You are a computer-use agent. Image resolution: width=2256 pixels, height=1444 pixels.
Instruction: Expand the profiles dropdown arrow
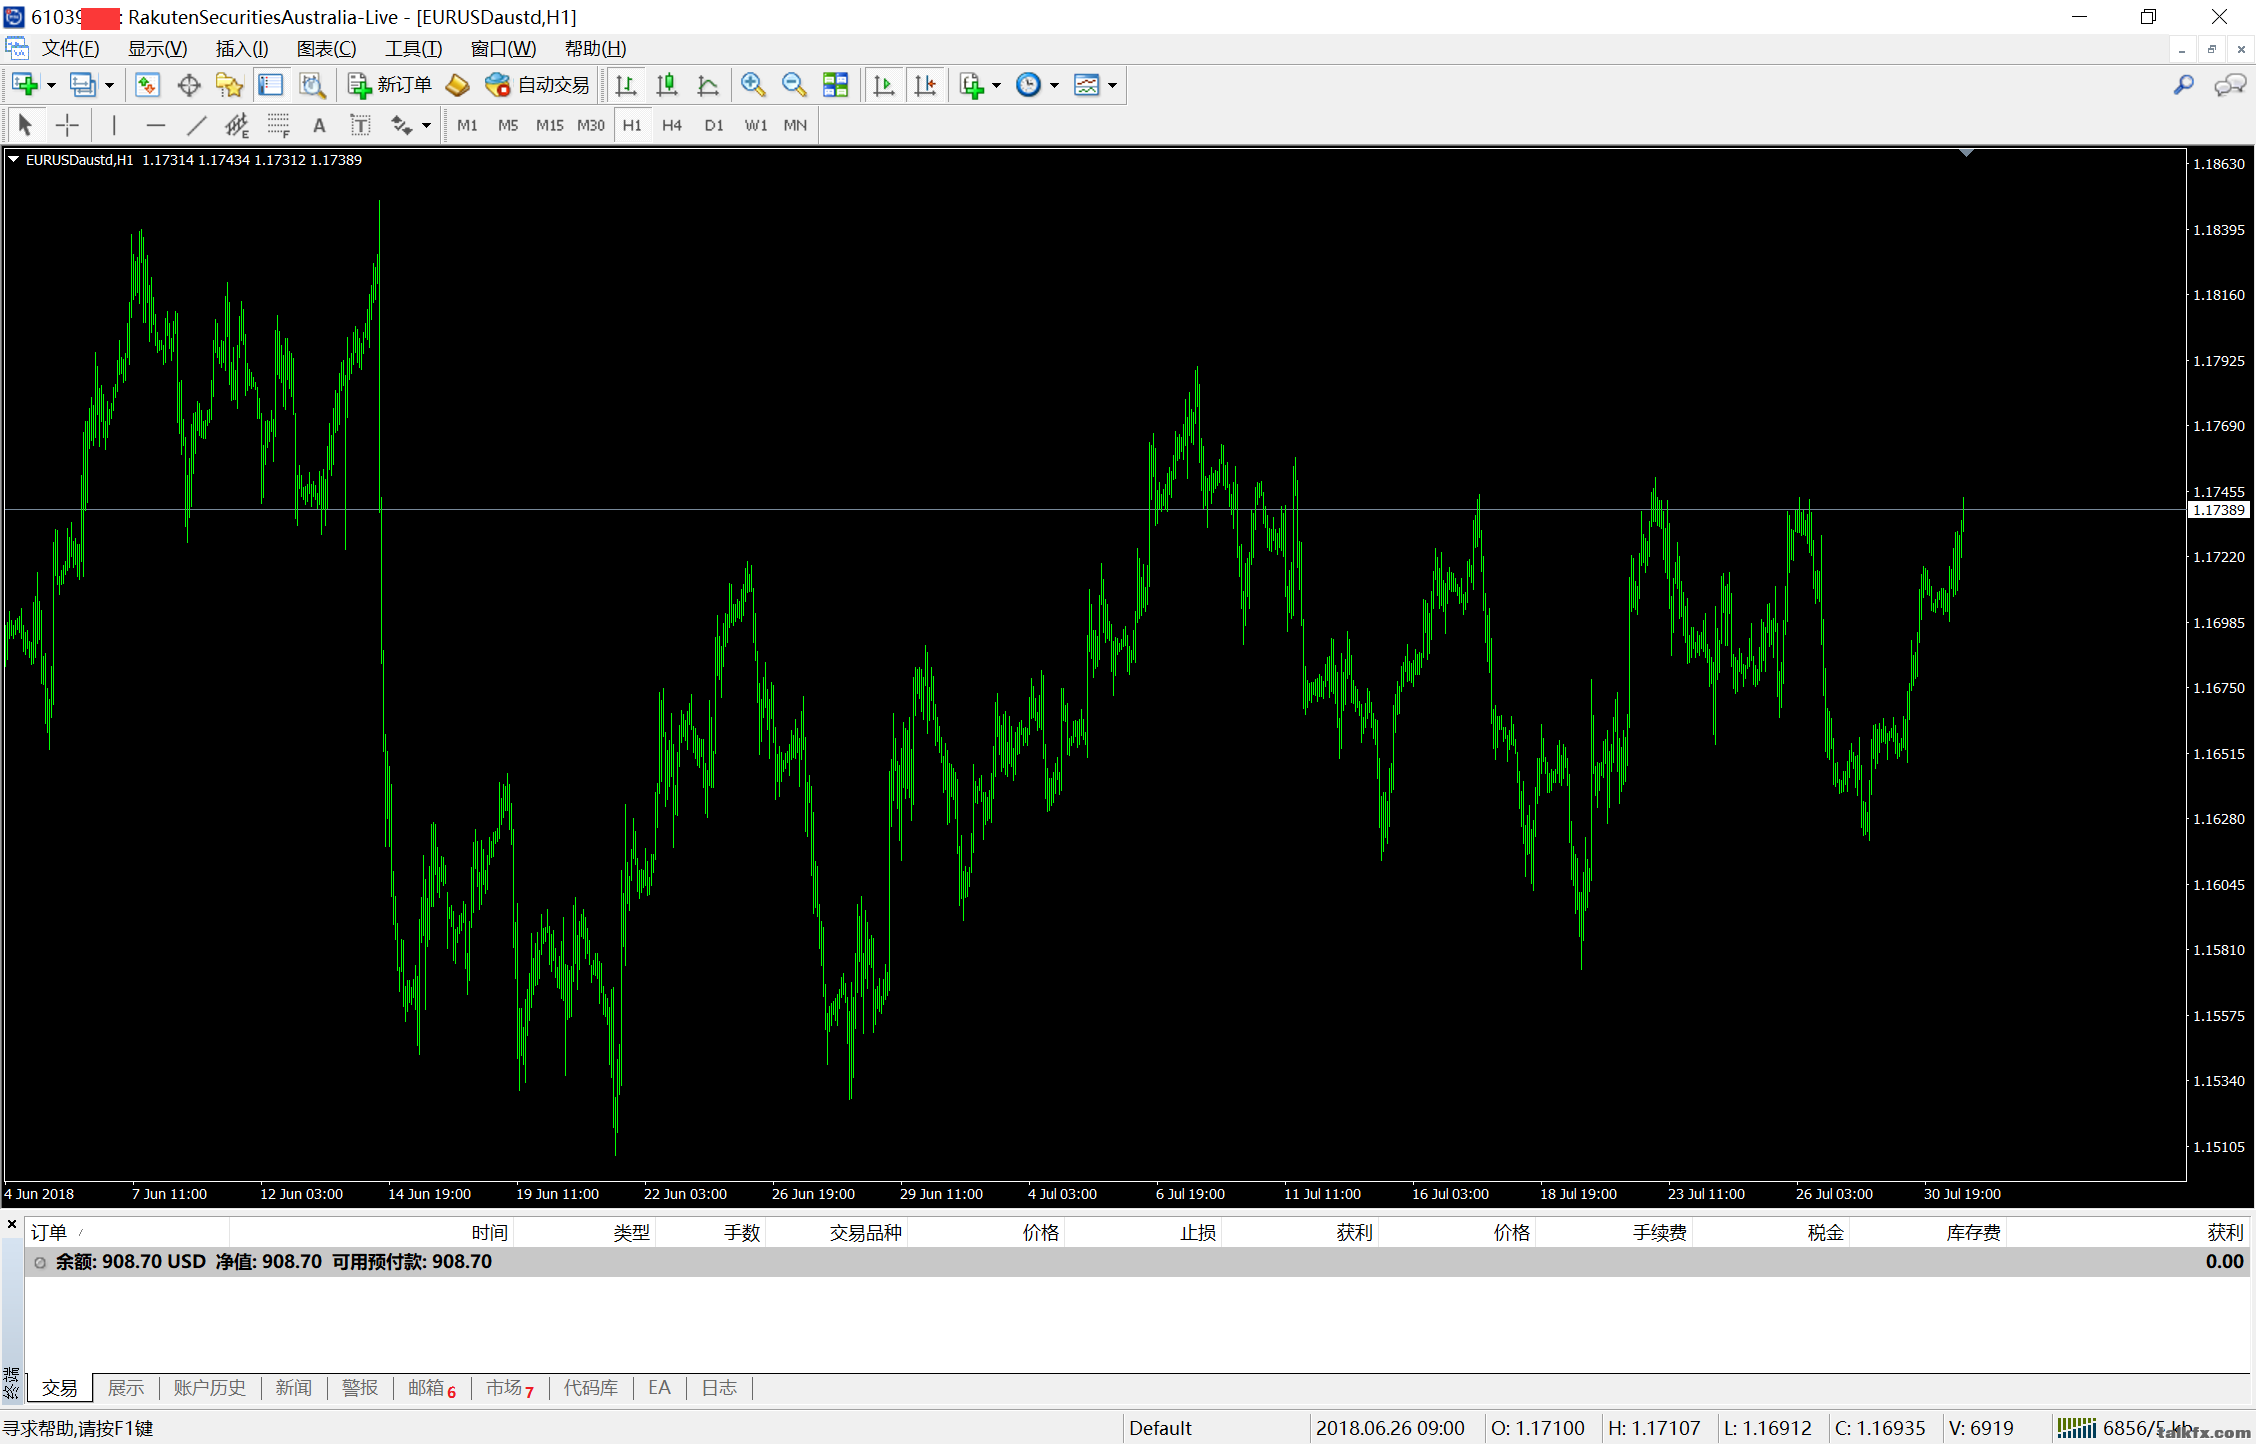point(109,85)
